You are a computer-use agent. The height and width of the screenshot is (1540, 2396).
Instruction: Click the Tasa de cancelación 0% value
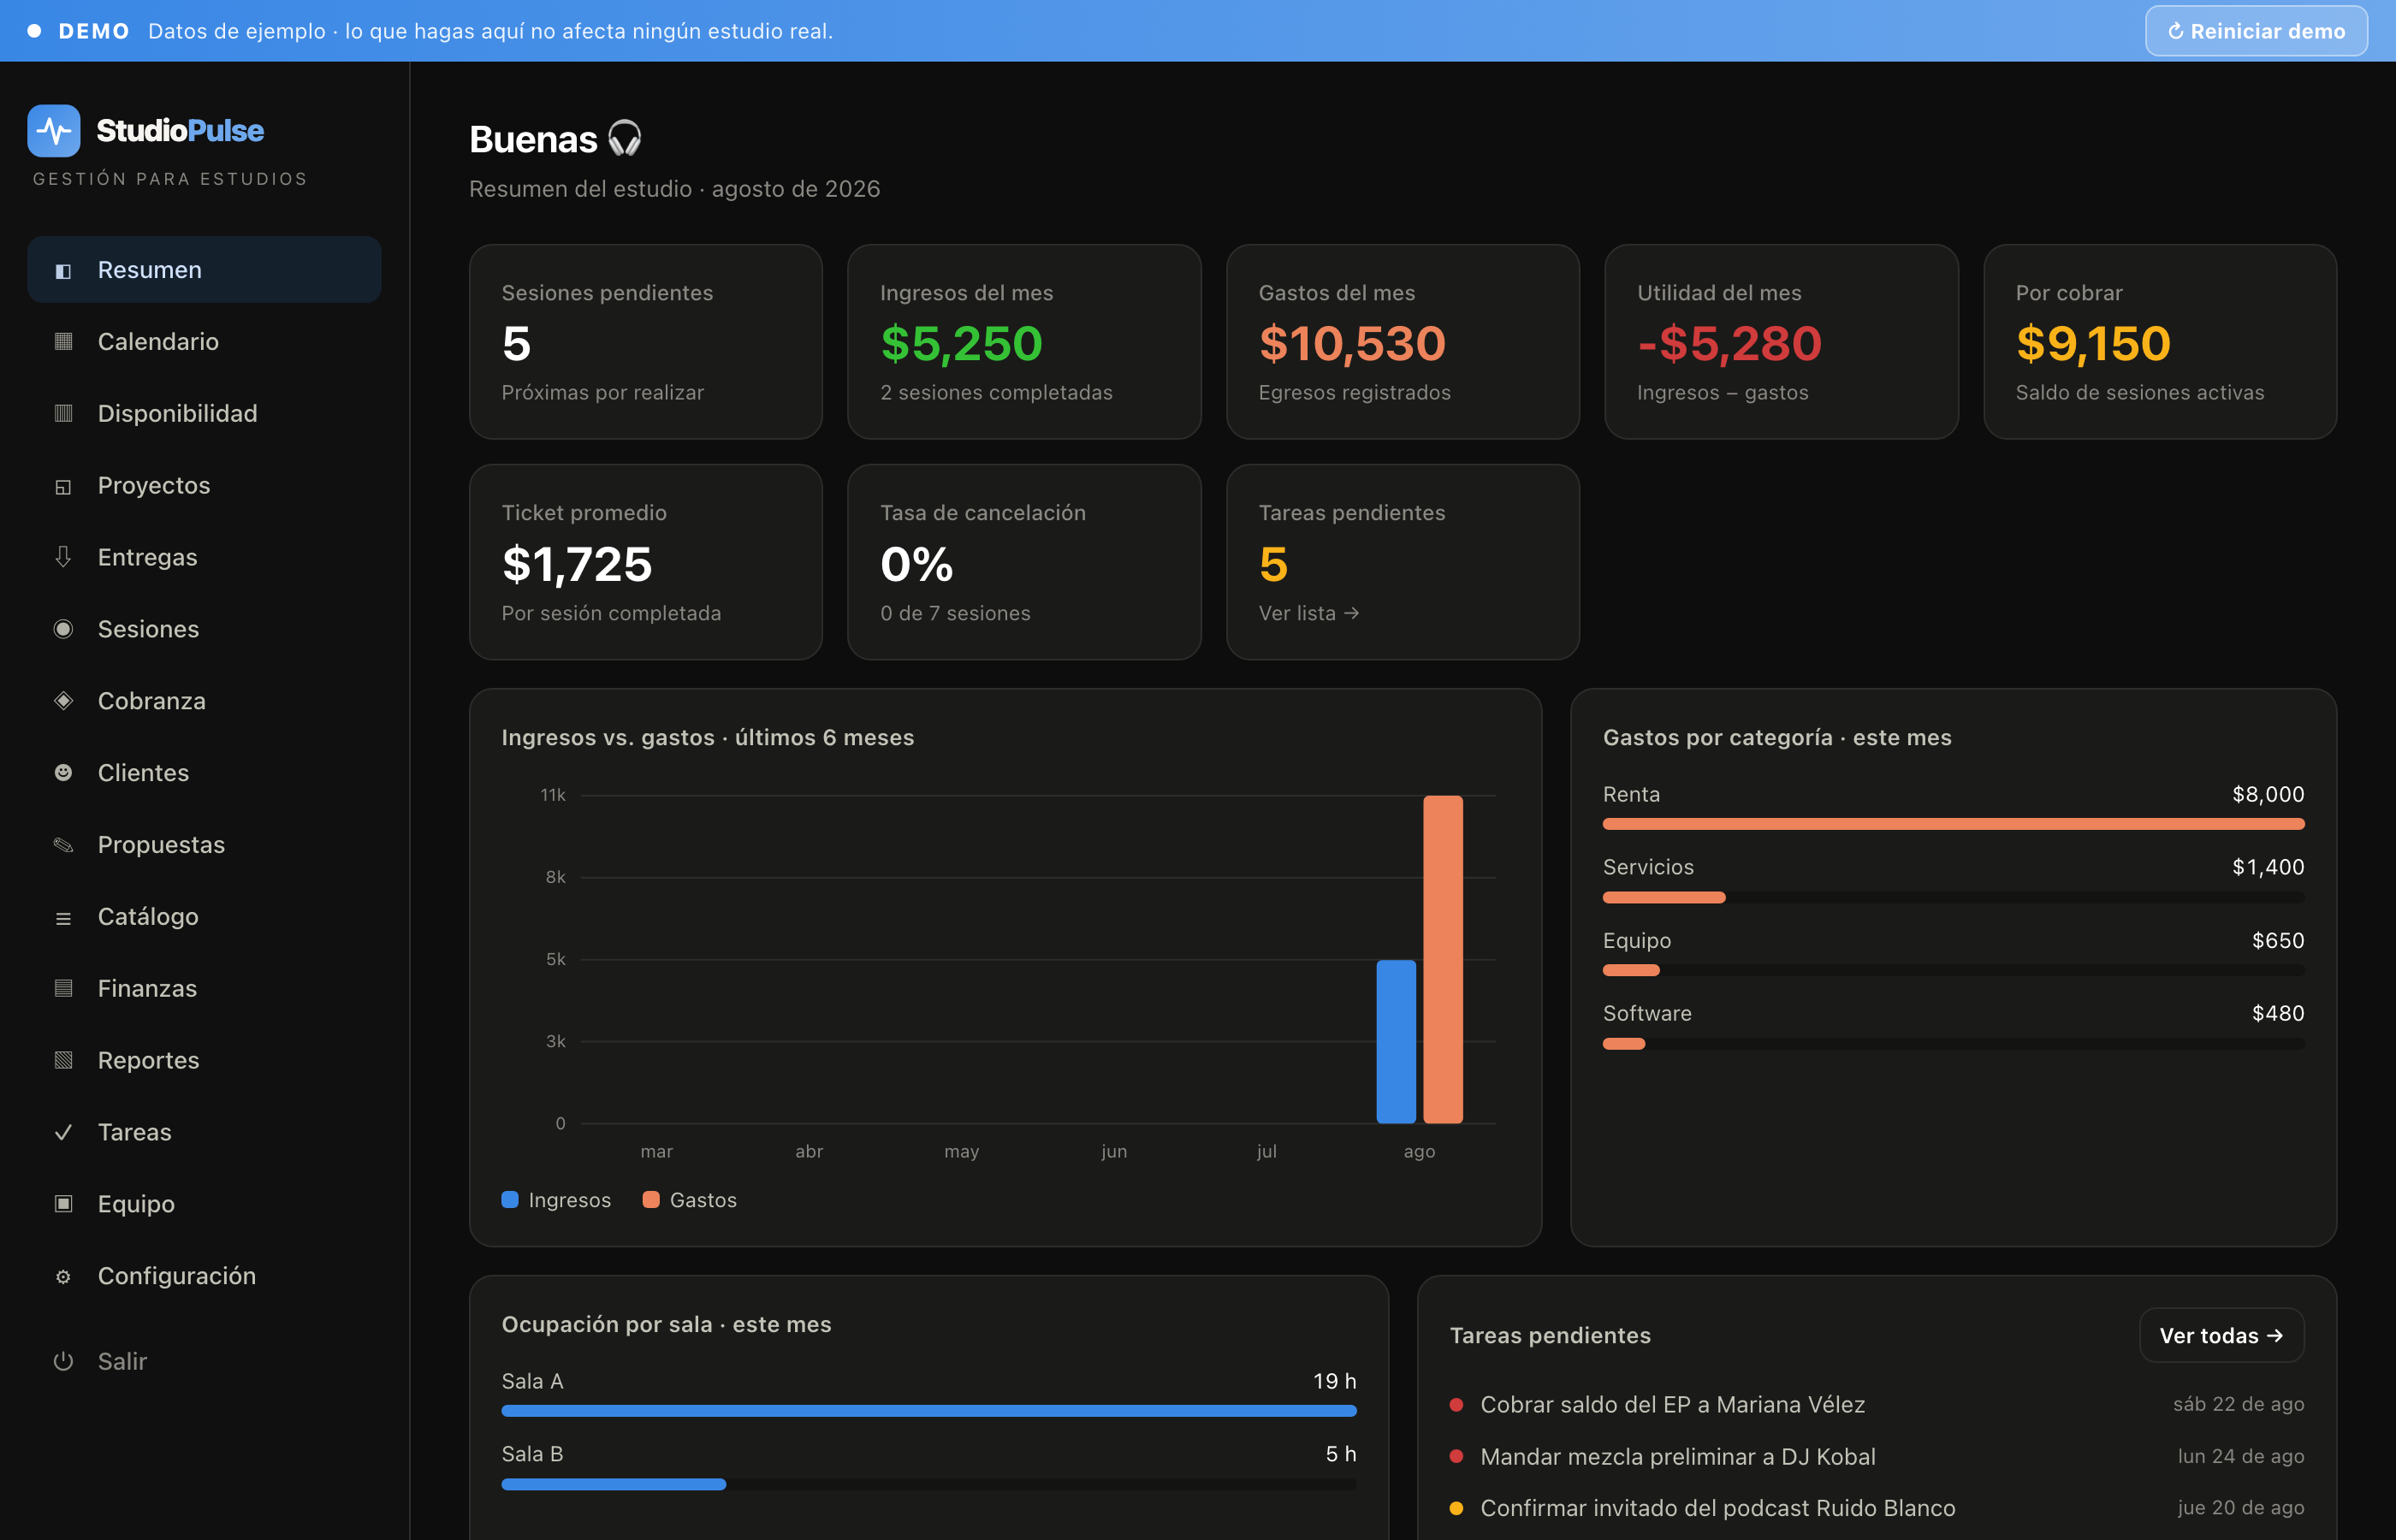click(916, 565)
